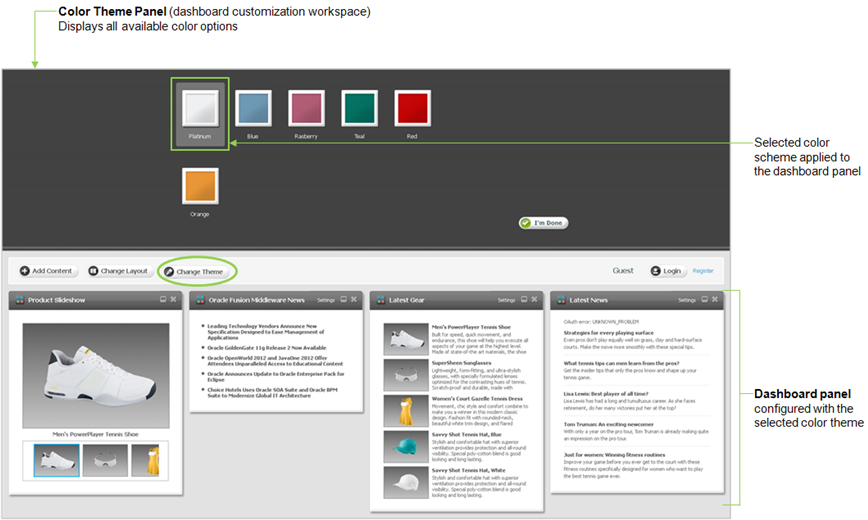Image resolution: width=868 pixels, height=520 pixels.
Task: Click the large tennis shoe slideshow image
Action: point(96,375)
